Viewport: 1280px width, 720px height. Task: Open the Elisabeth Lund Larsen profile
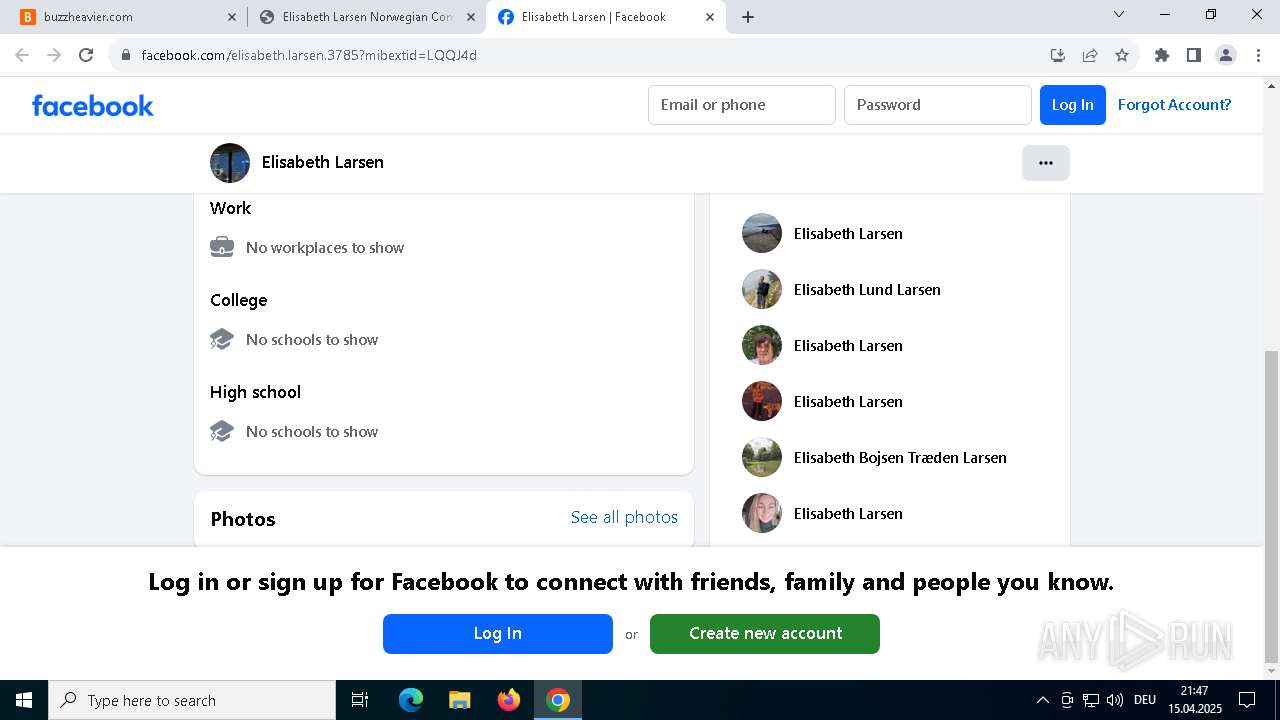coord(867,290)
